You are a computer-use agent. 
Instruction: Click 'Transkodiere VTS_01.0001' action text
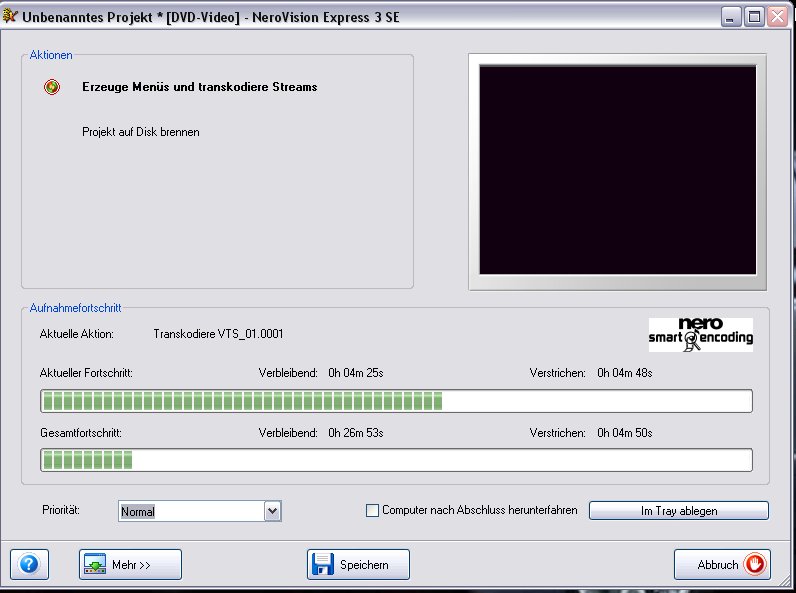pos(218,334)
